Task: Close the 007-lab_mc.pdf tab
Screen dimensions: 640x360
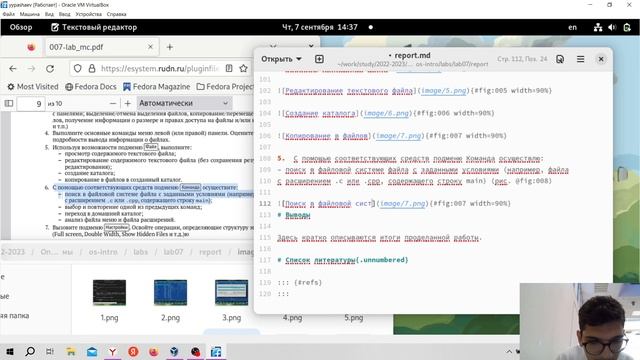Action: click(150, 47)
